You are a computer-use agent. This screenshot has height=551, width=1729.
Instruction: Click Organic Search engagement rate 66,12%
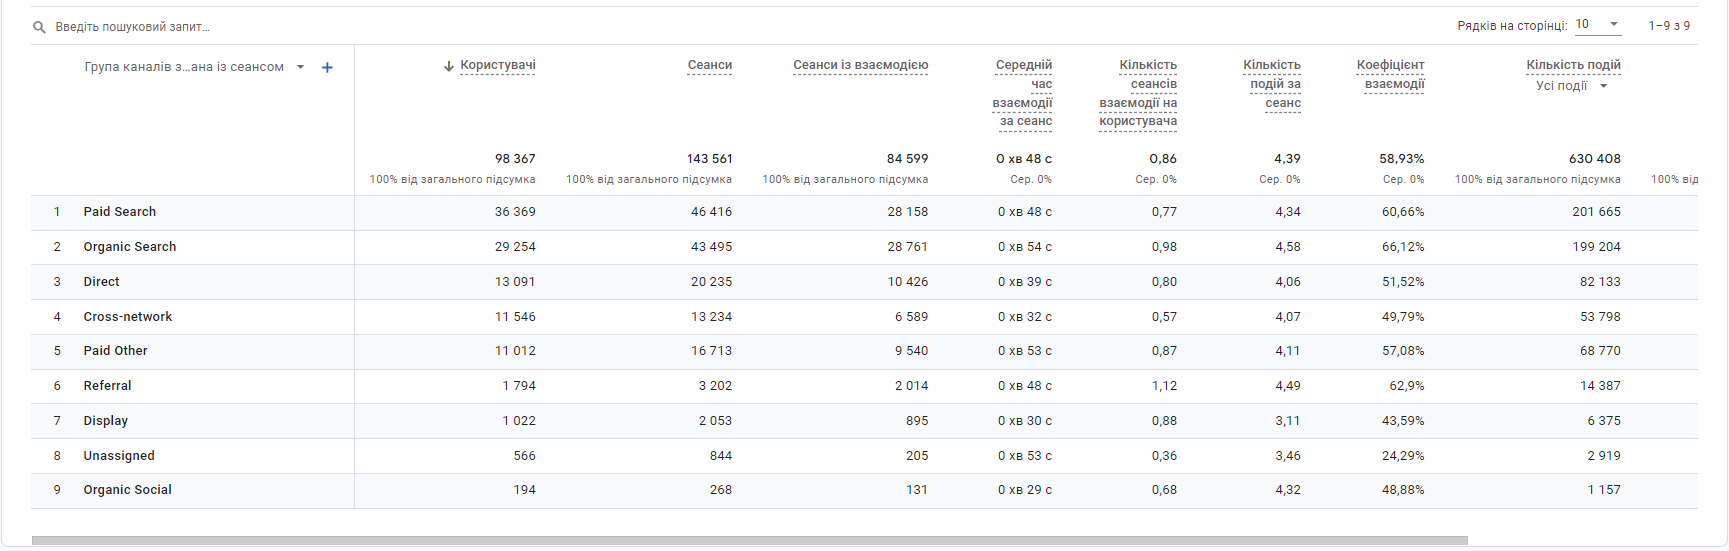pyautogui.click(x=1403, y=247)
